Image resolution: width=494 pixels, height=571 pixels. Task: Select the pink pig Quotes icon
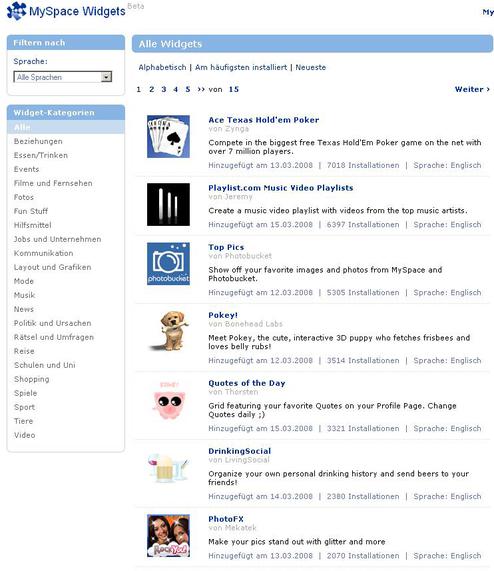169,400
